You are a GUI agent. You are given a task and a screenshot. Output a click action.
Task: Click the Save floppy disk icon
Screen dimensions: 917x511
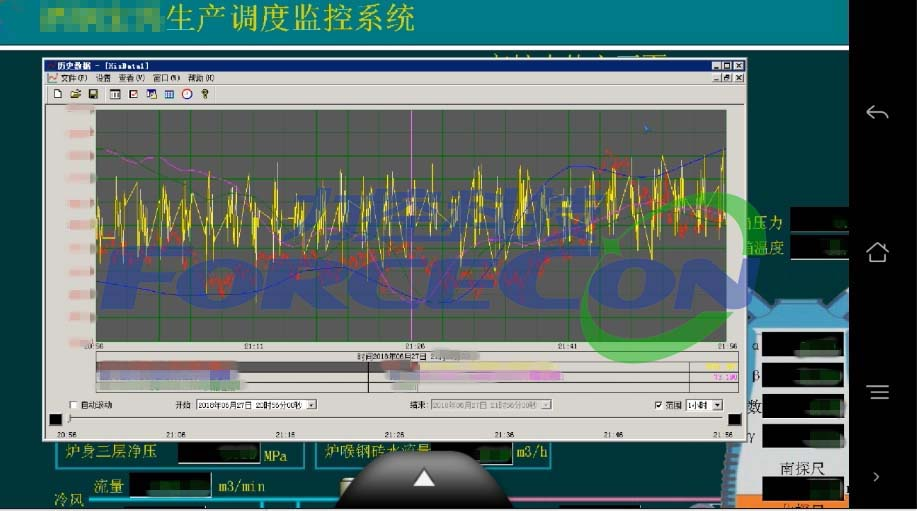pyautogui.click(x=93, y=94)
